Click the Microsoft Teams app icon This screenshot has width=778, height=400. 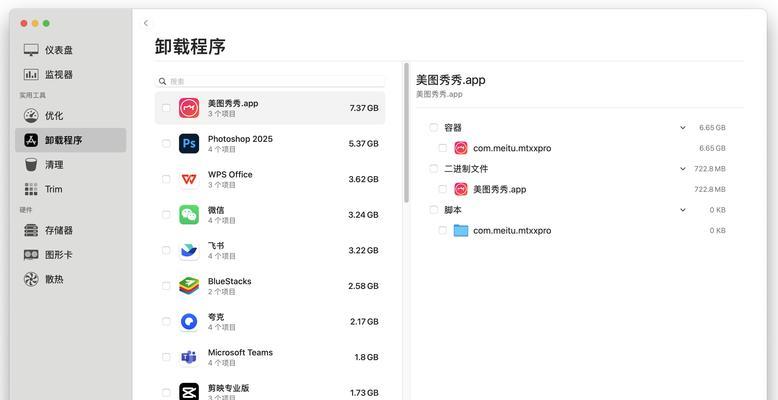[x=189, y=357]
